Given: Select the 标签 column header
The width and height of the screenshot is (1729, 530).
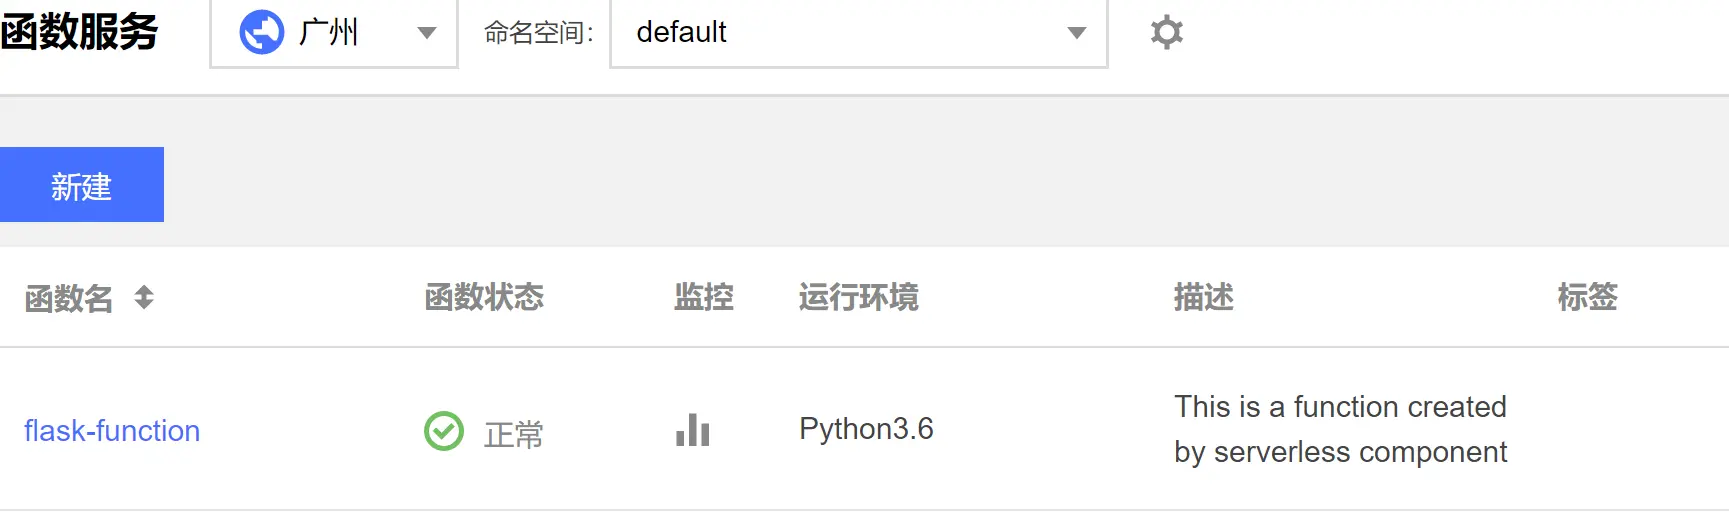Looking at the screenshot, I should tap(1587, 297).
